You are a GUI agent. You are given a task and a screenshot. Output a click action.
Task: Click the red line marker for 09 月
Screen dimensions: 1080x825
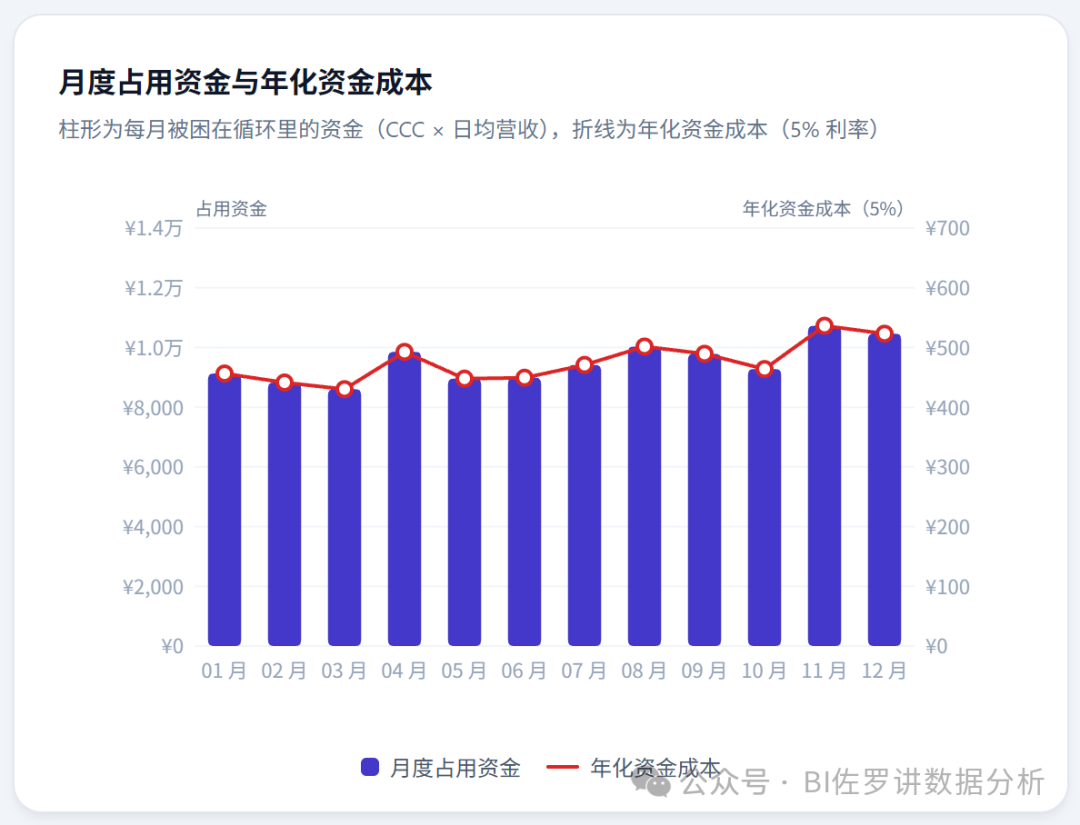pos(704,354)
